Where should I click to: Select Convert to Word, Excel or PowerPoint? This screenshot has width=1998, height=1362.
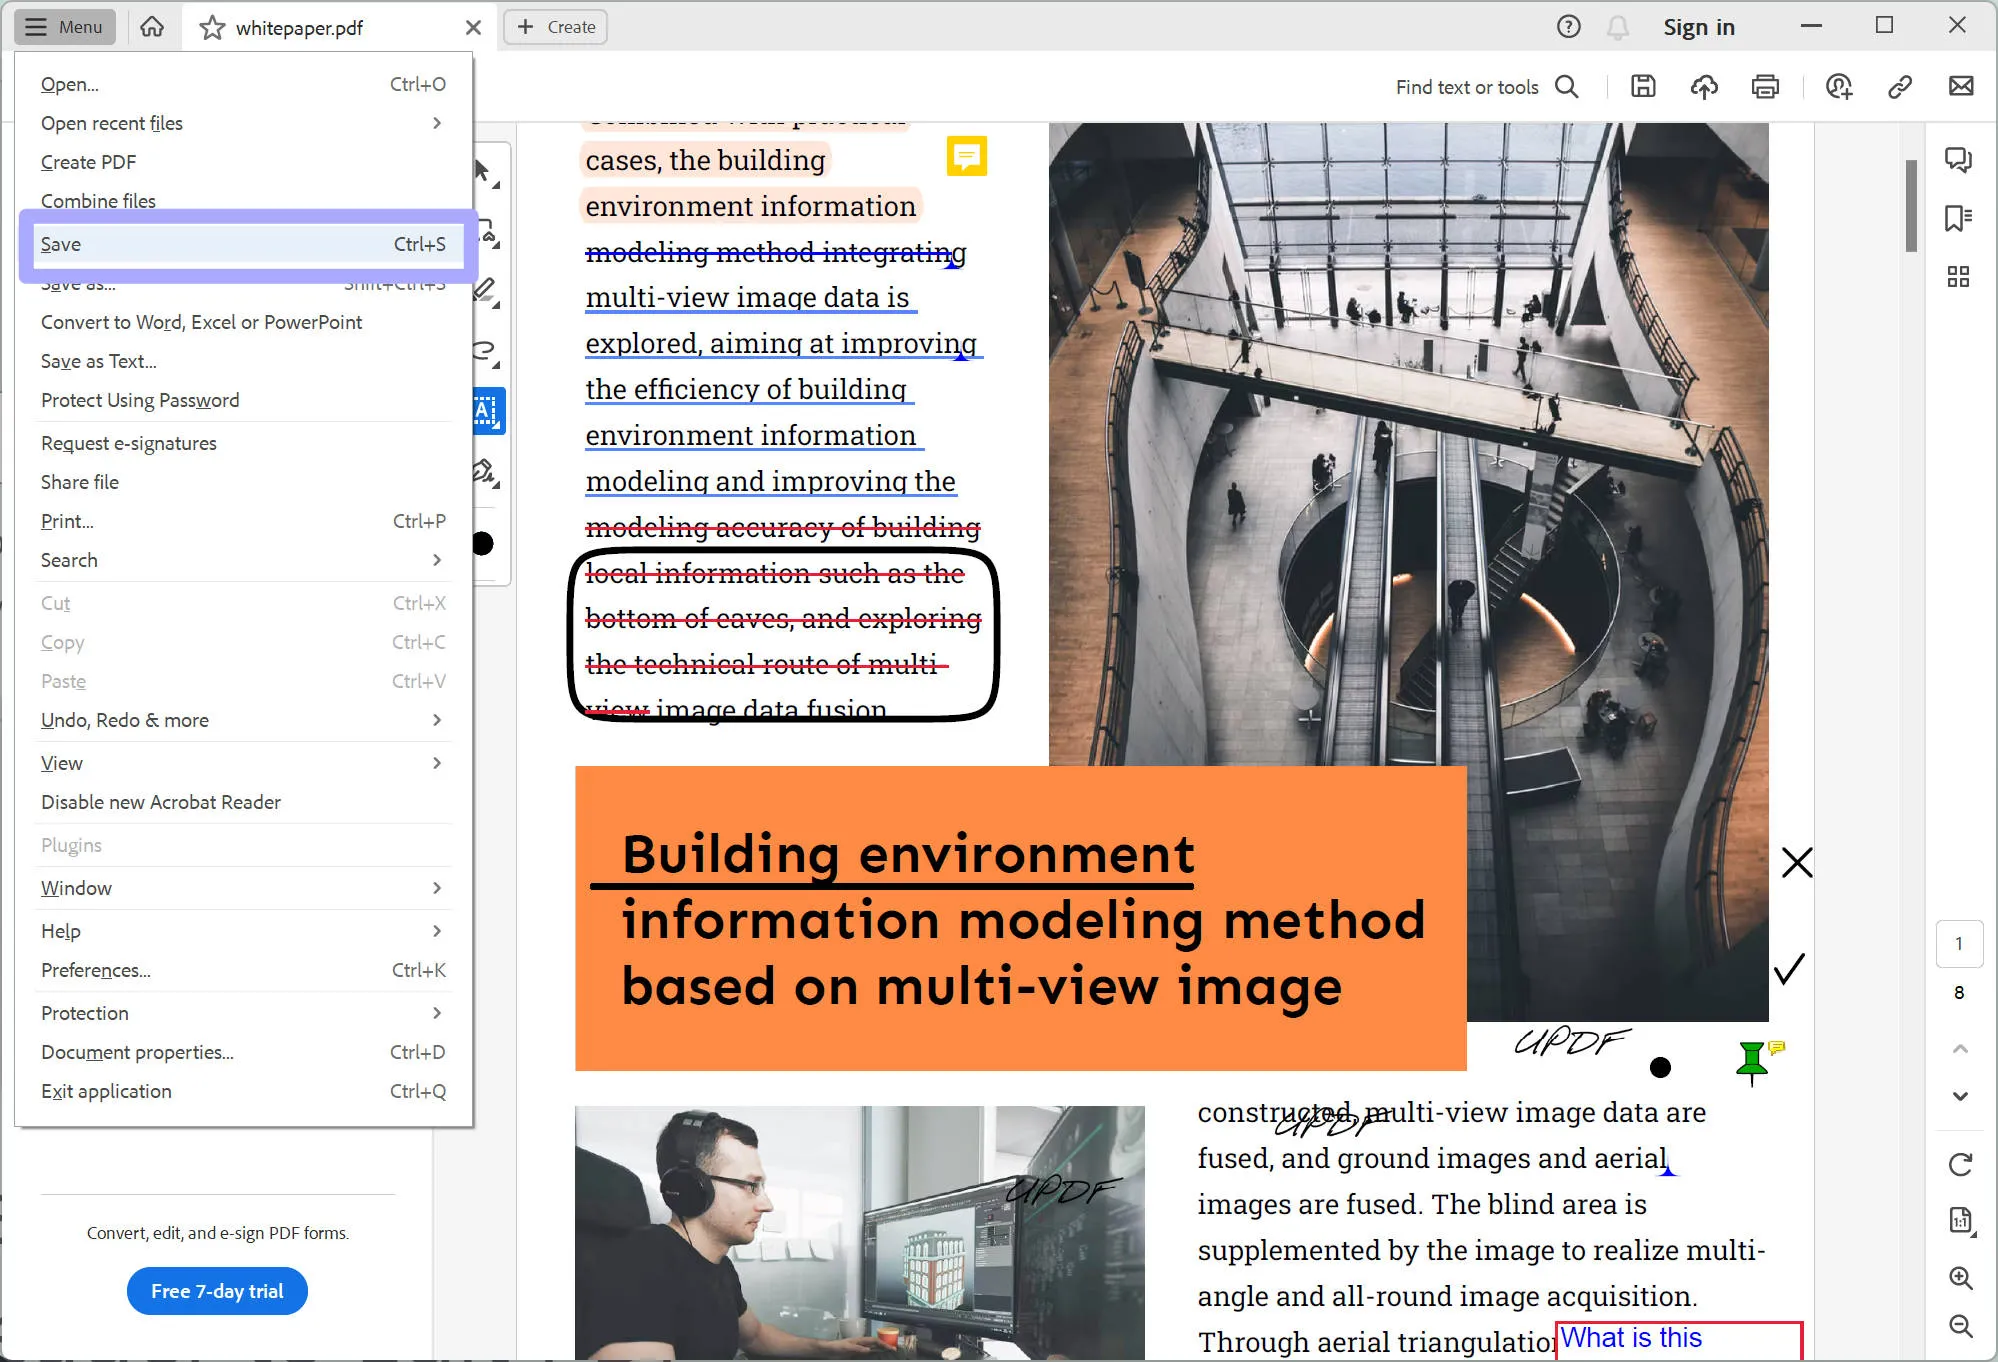203,322
